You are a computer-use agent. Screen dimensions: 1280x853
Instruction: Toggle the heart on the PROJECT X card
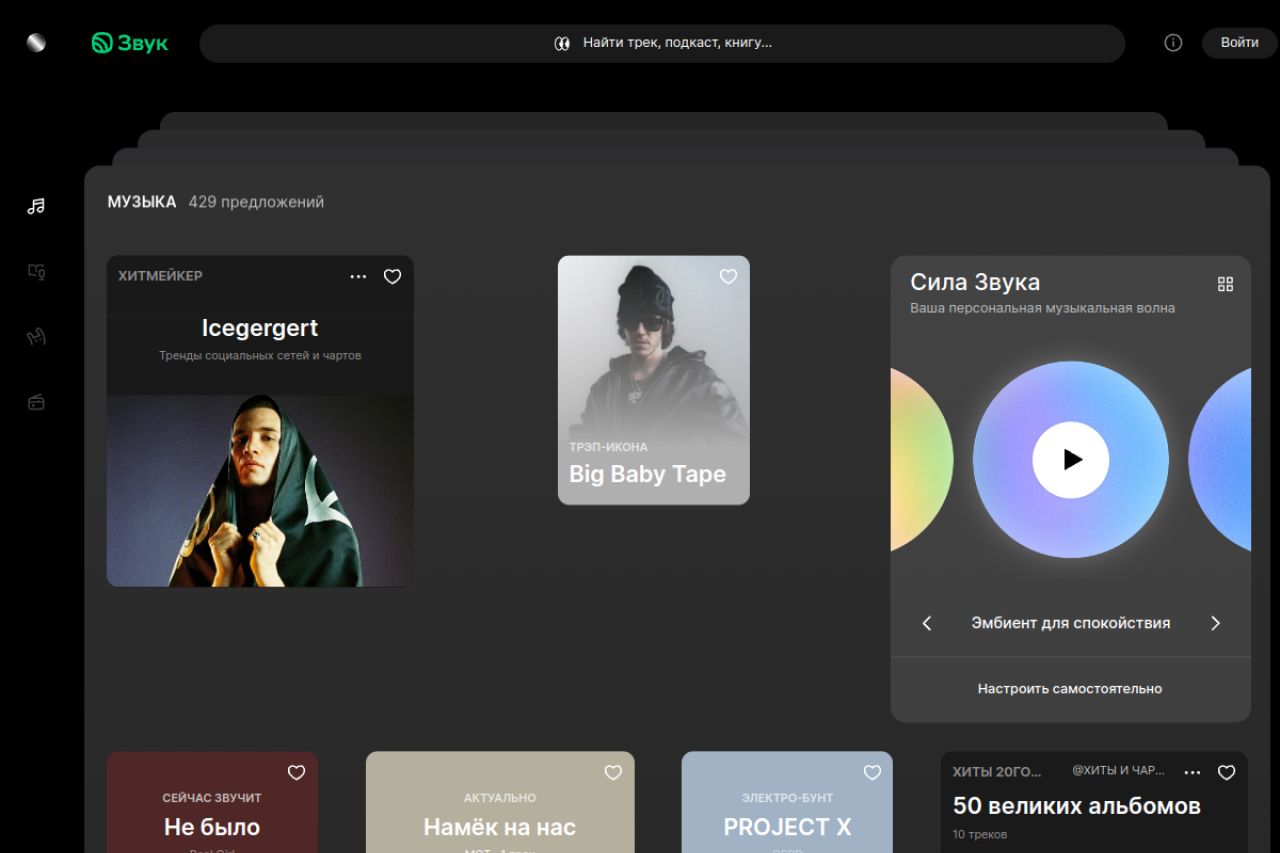pyautogui.click(x=872, y=773)
